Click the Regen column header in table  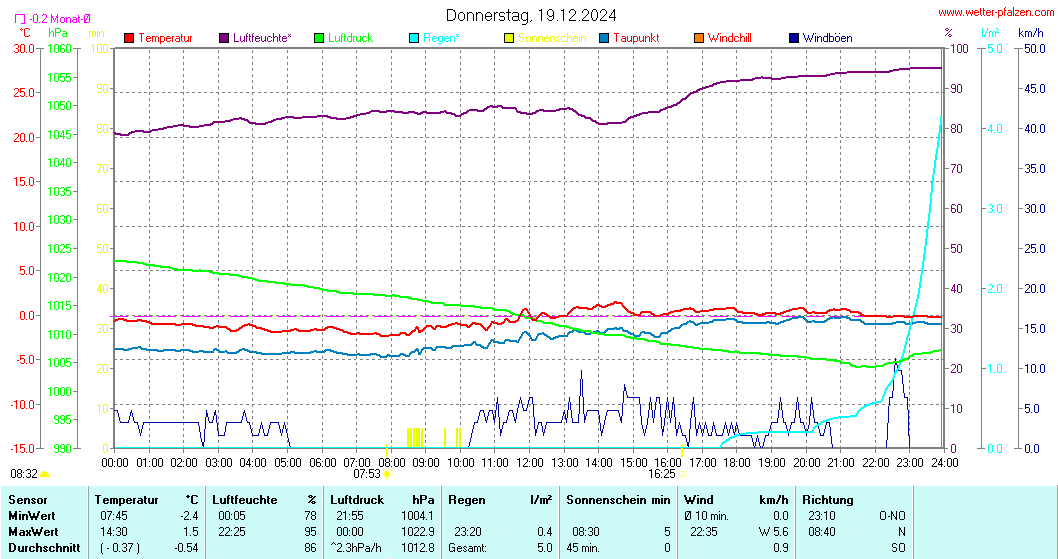point(467,500)
